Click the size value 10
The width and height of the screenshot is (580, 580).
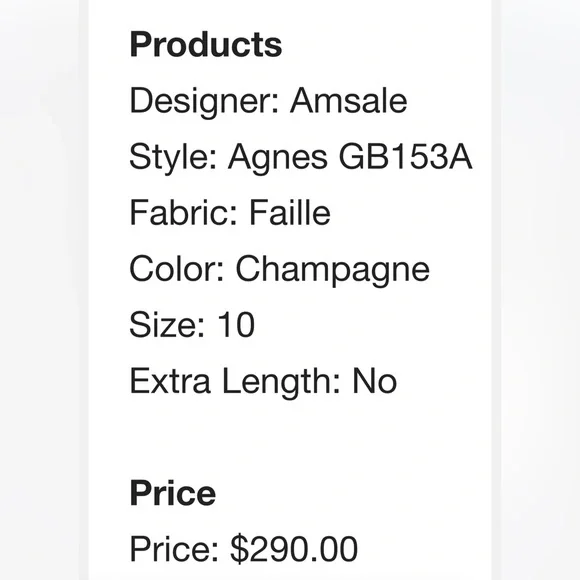[x=236, y=325]
